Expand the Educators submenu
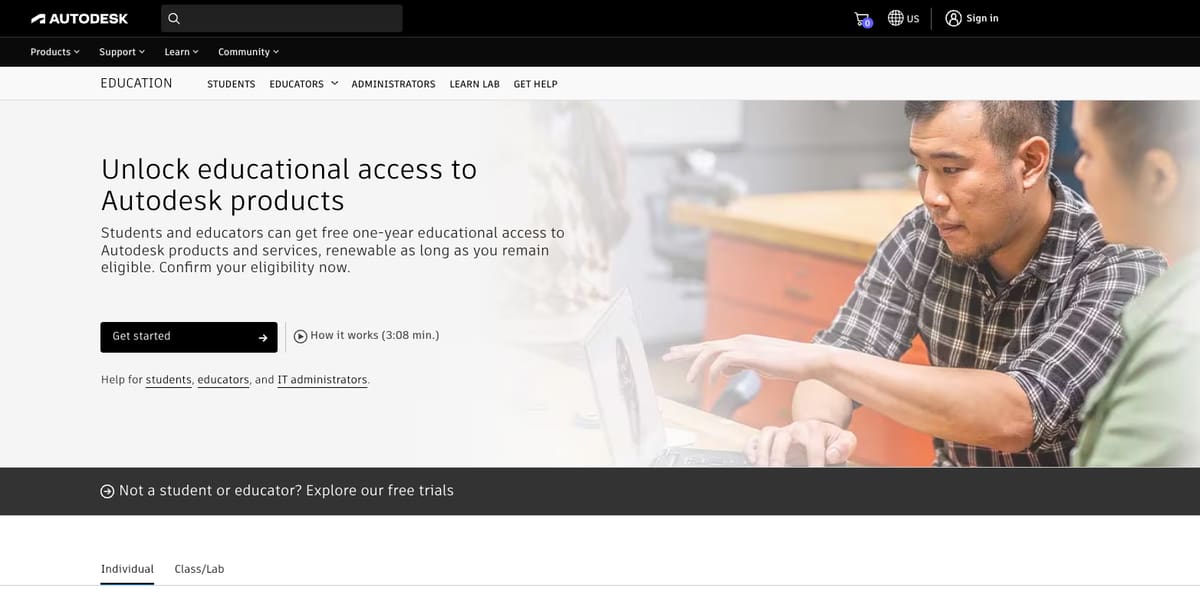 303,84
